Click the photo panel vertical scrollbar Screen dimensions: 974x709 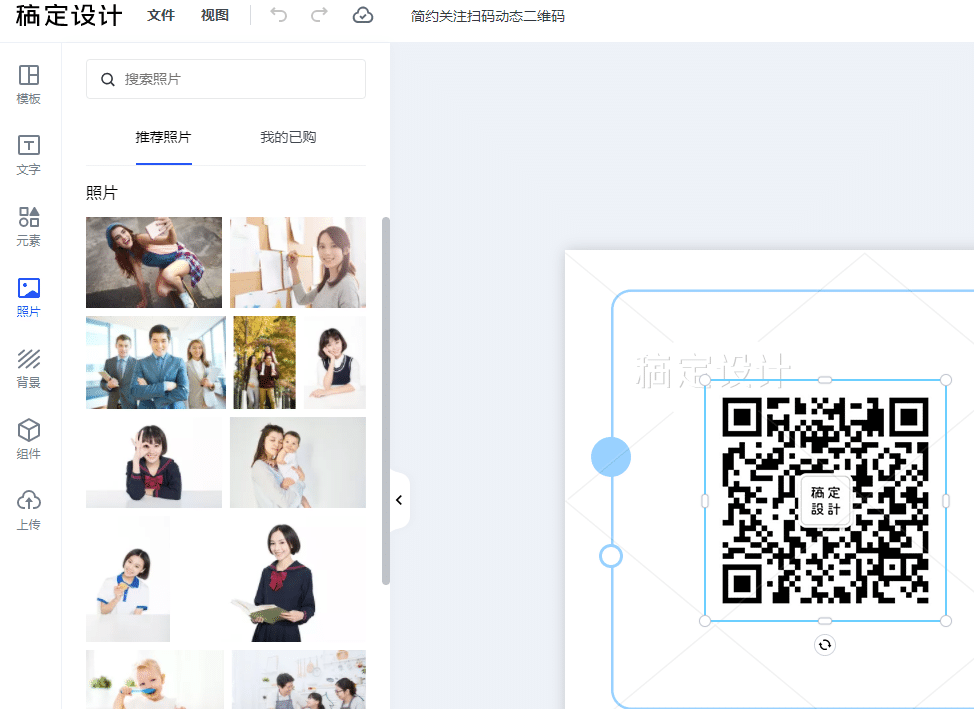click(x=386, y=401)
